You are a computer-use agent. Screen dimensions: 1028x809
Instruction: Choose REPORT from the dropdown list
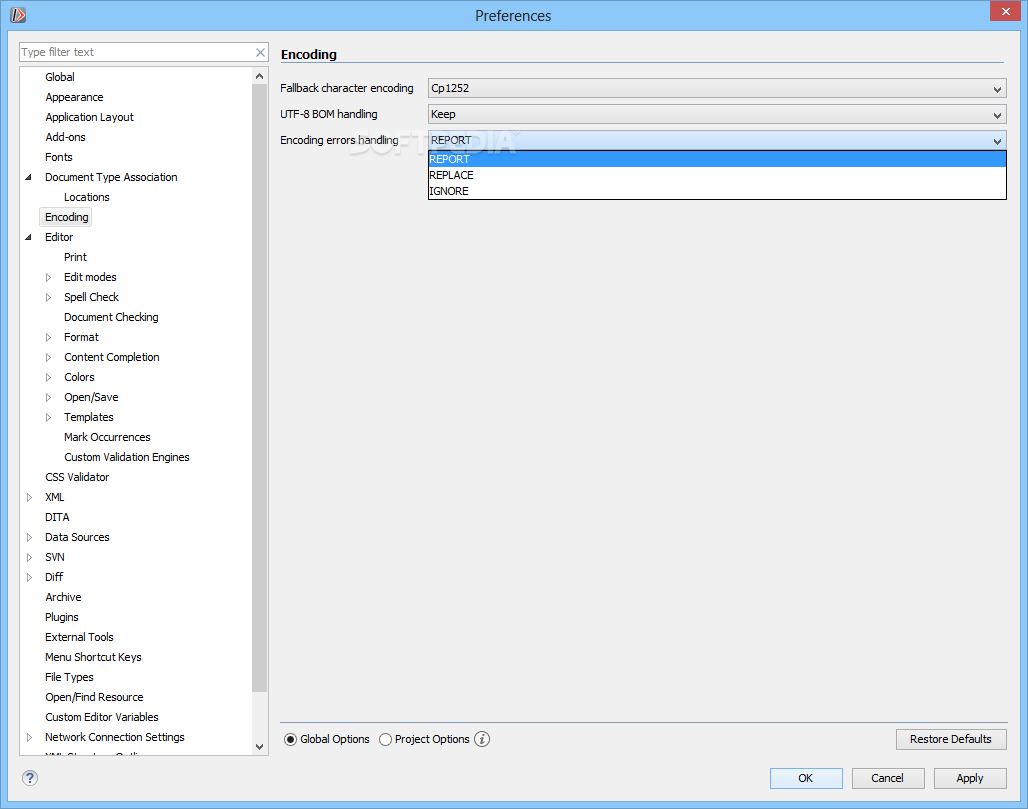click(717, 159)
